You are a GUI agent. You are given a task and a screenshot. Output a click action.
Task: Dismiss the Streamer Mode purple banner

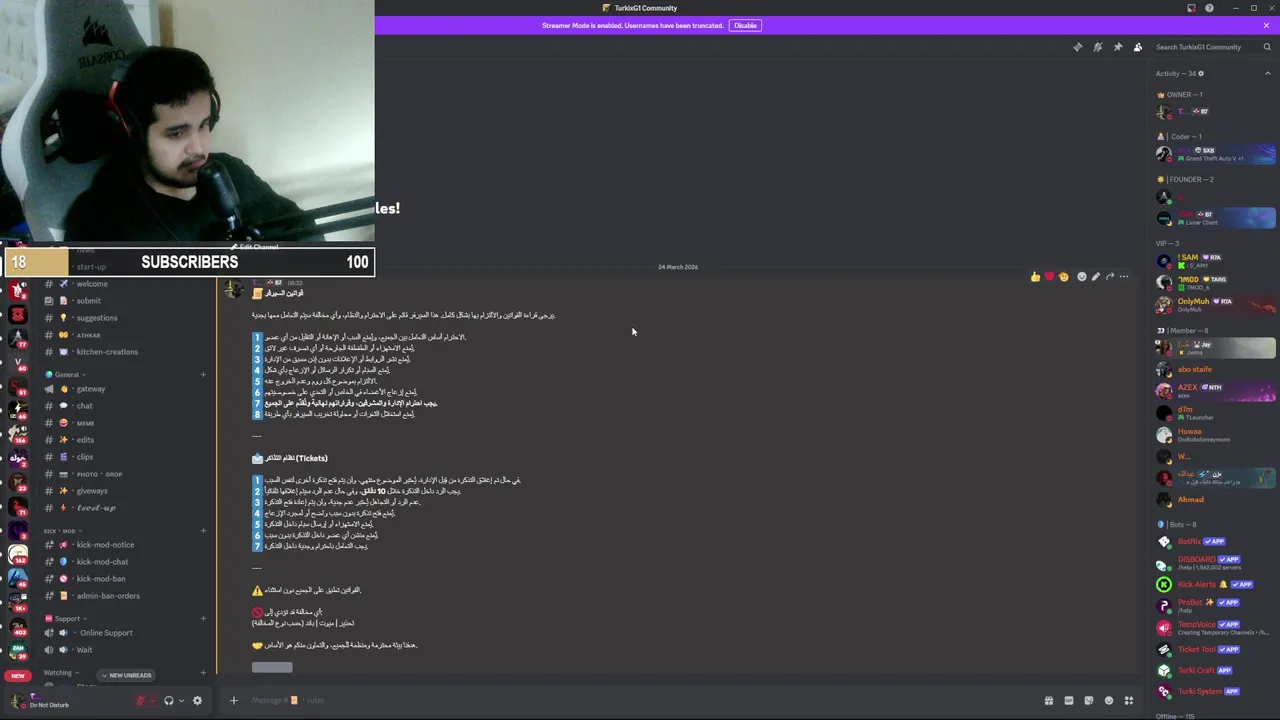[1267, 25]
